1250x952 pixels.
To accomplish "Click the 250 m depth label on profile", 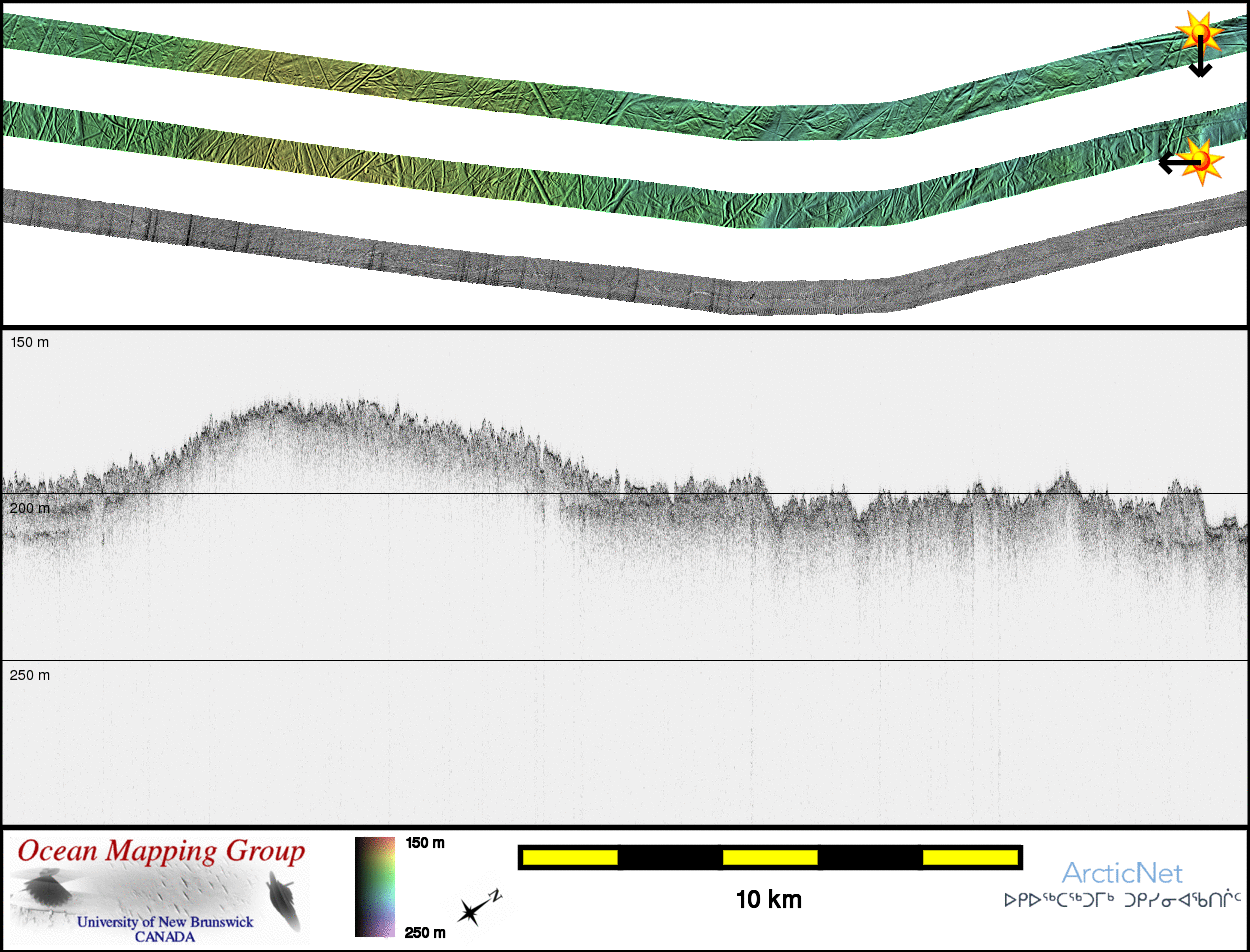I will (x=29, y=675).
